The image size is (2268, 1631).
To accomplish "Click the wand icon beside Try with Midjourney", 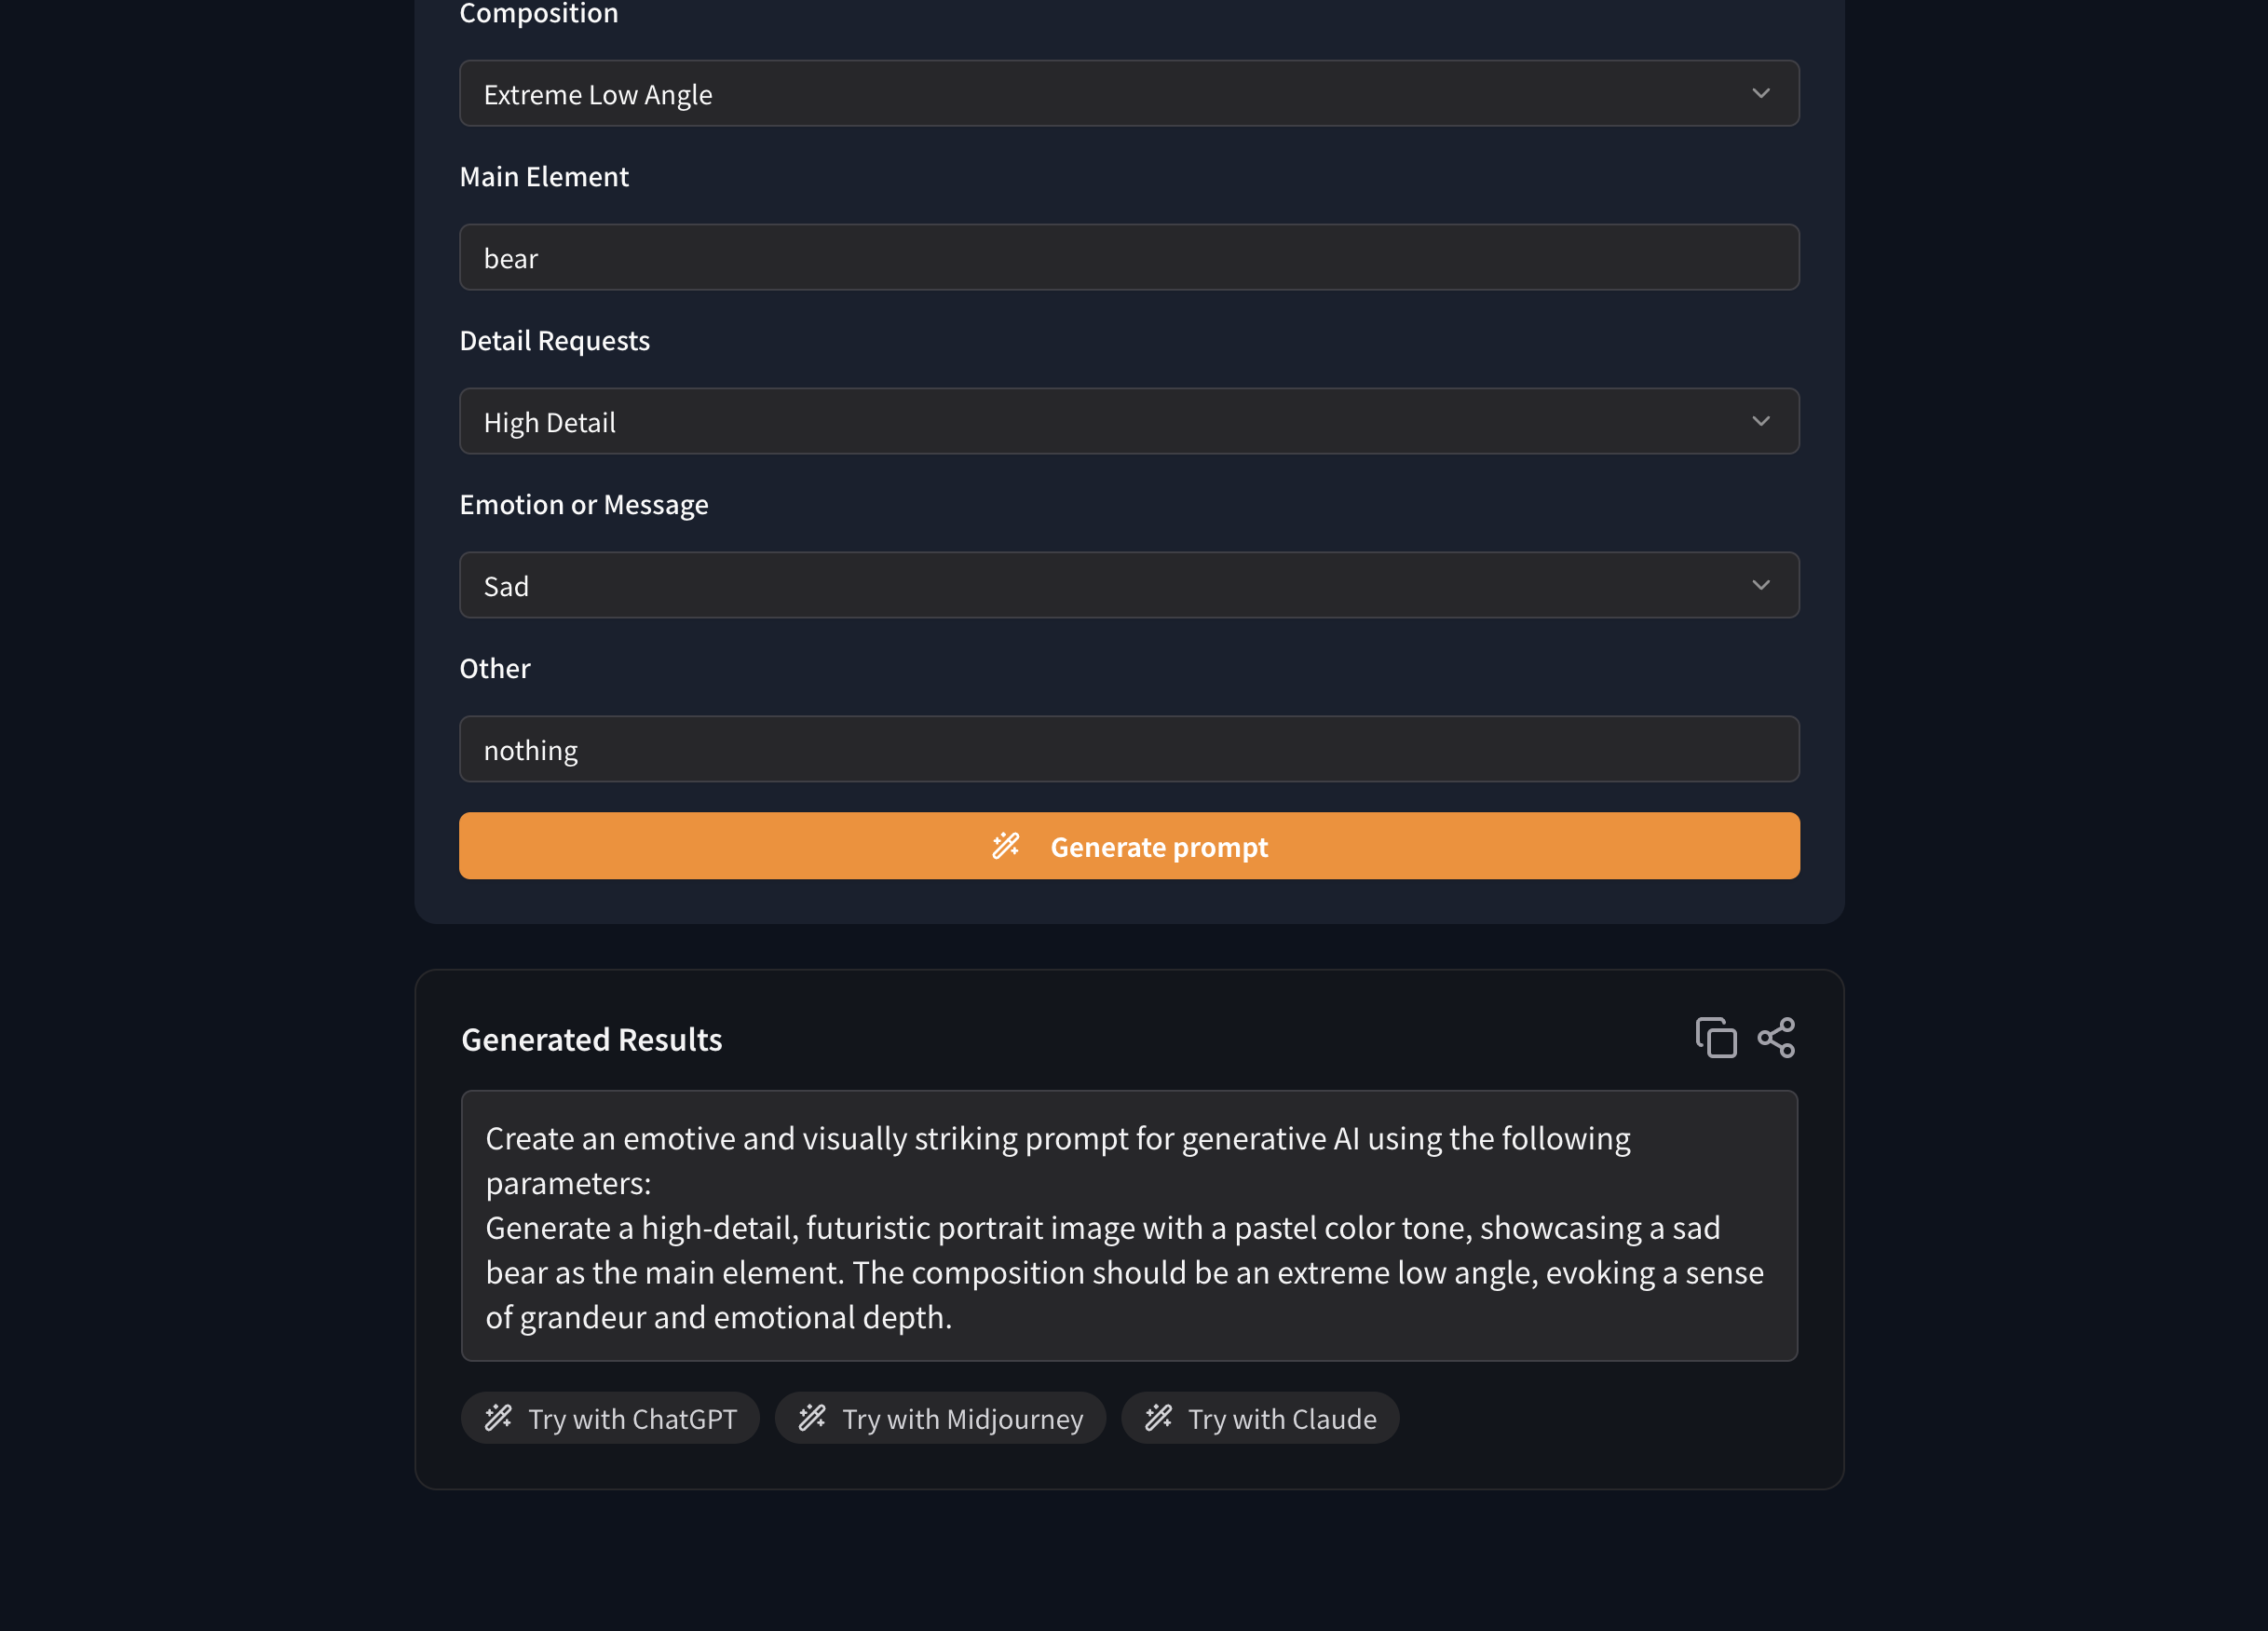I will 812,1418.
